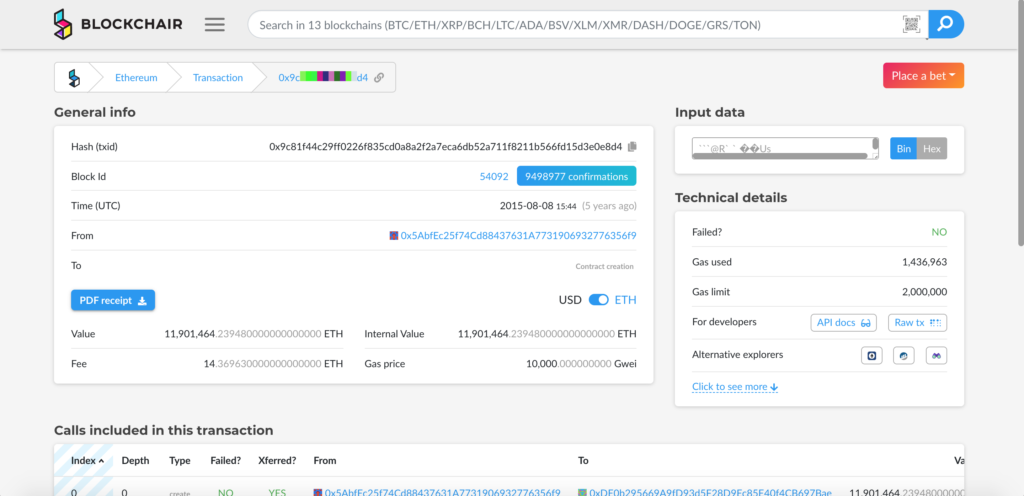Click the magnifier search button
Image resolution: width=1024 pixels, height=496 pixels.
946,25
